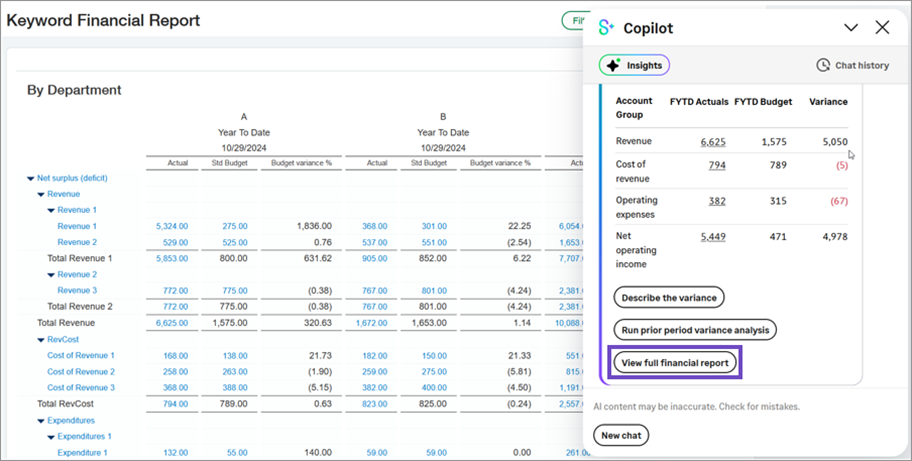Image resolution: width=912 pixels, height=461 pixels.
Task: Collapse the Expenditures group
Action: tap(41, 420)
